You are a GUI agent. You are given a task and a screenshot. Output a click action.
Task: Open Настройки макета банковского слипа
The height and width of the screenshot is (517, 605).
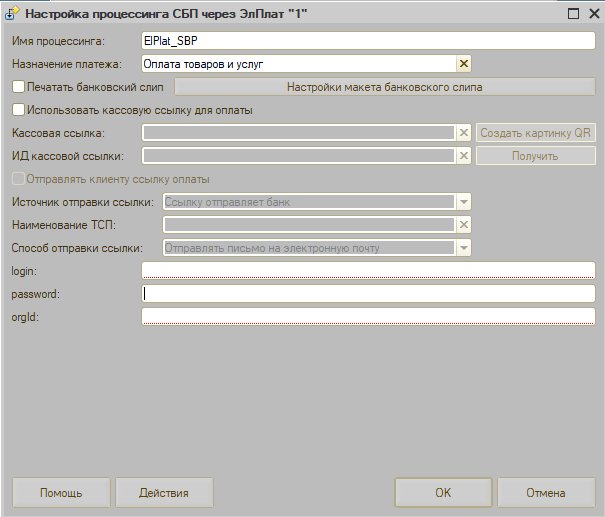click(385, 87)
